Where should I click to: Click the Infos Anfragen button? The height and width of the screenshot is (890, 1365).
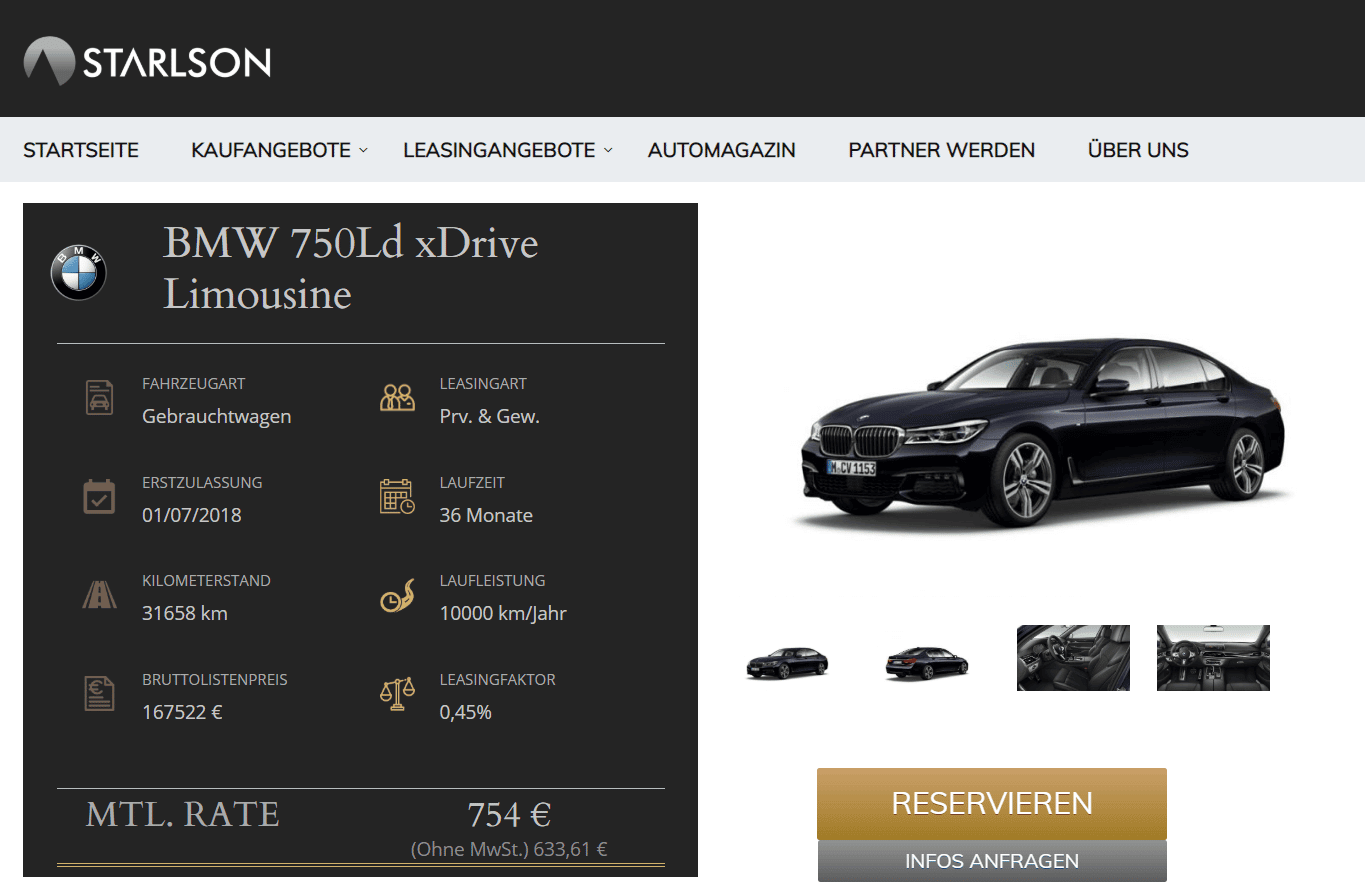point(992,861)
